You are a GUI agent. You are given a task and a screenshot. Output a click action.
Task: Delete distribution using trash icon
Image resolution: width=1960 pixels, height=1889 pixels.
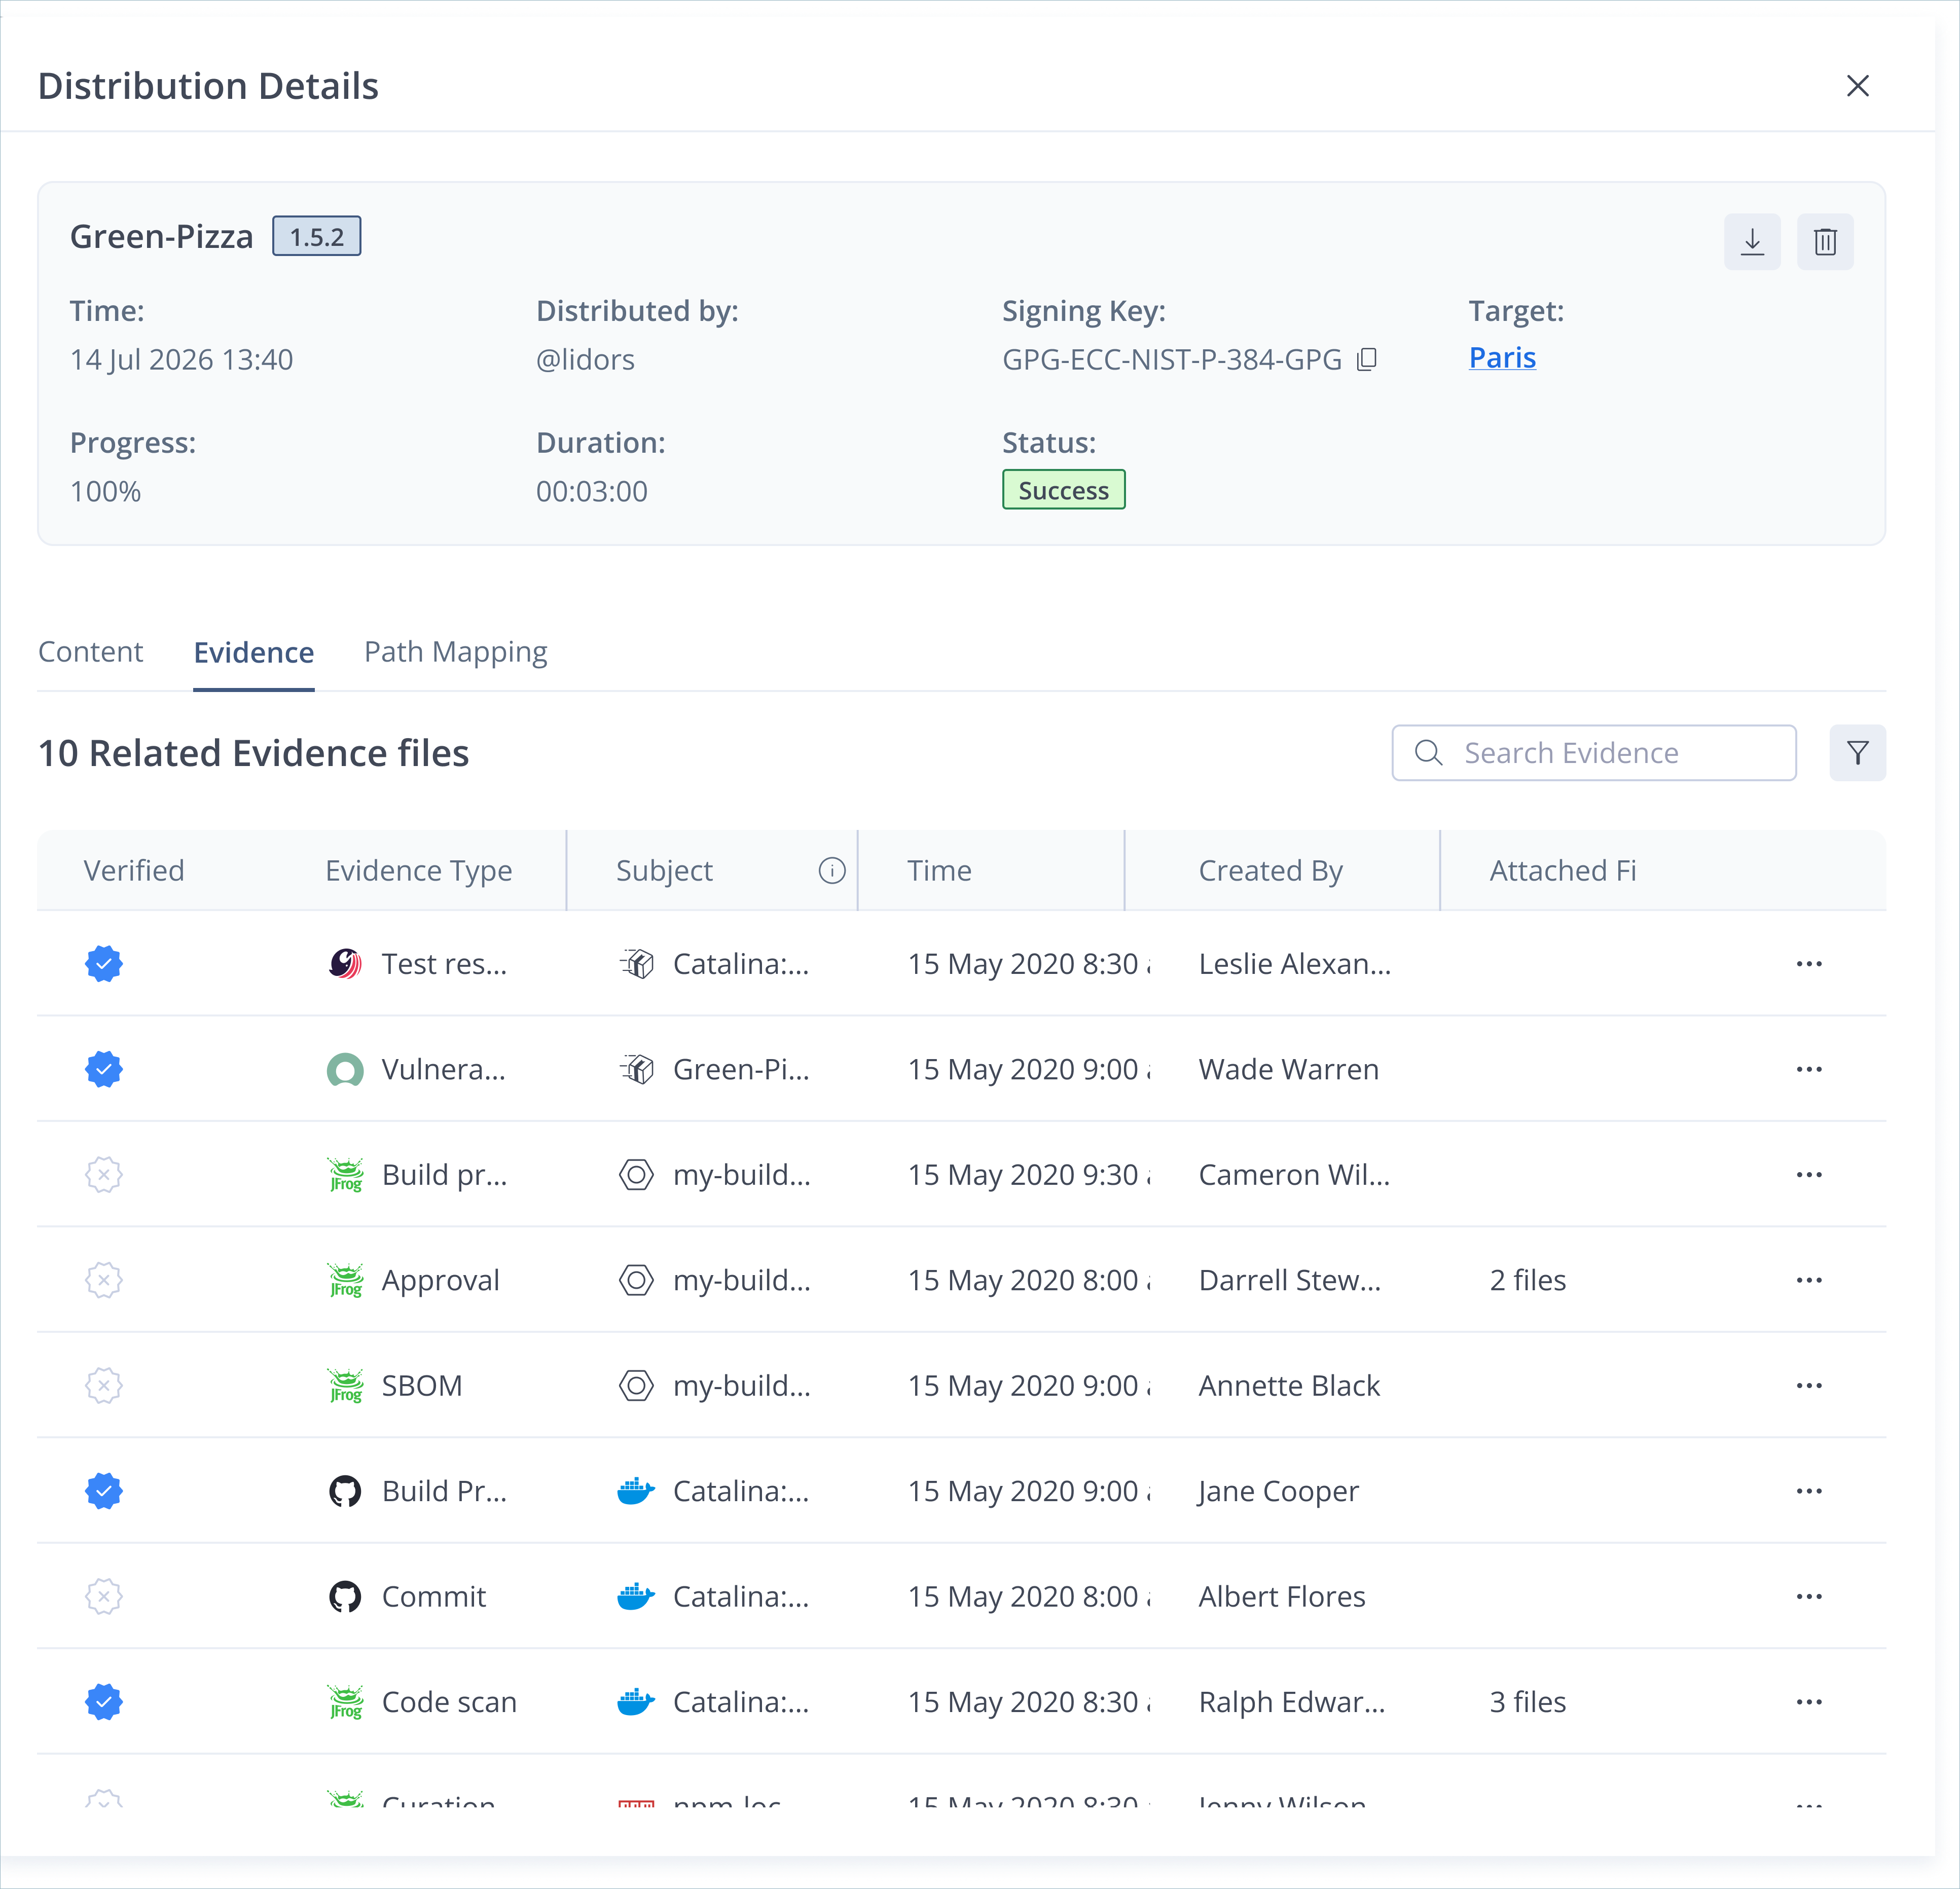tap(1825, 241)
